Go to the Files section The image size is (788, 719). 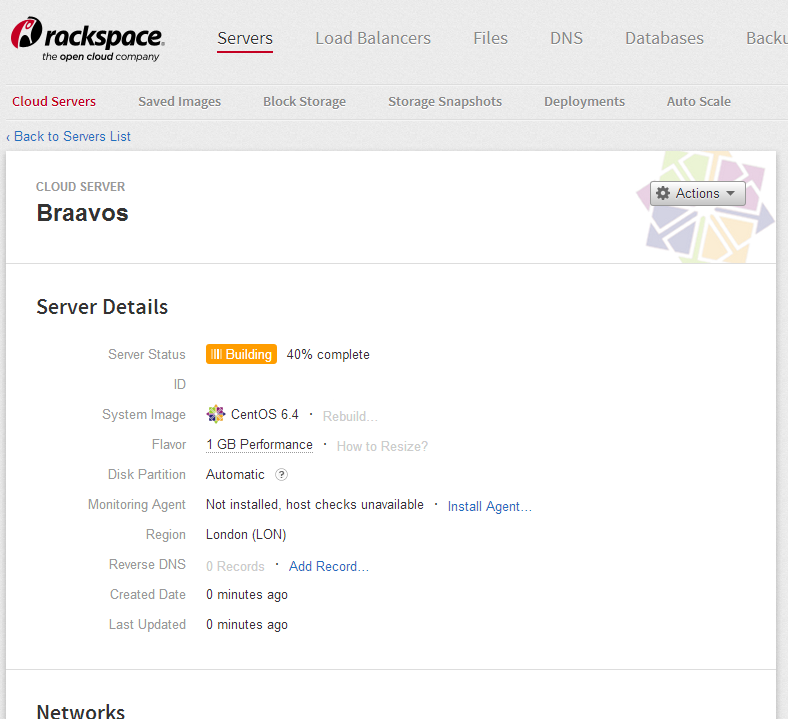click(490, 38)
